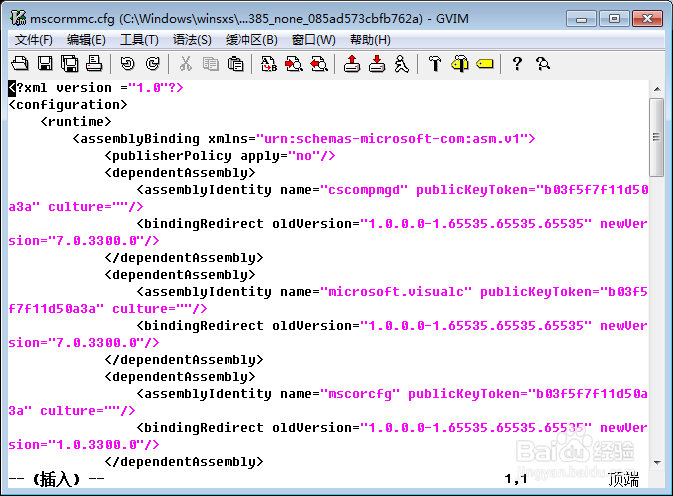
Task: Click the Find Next icon
Action: pyautogui.click(x=294, y=64)
